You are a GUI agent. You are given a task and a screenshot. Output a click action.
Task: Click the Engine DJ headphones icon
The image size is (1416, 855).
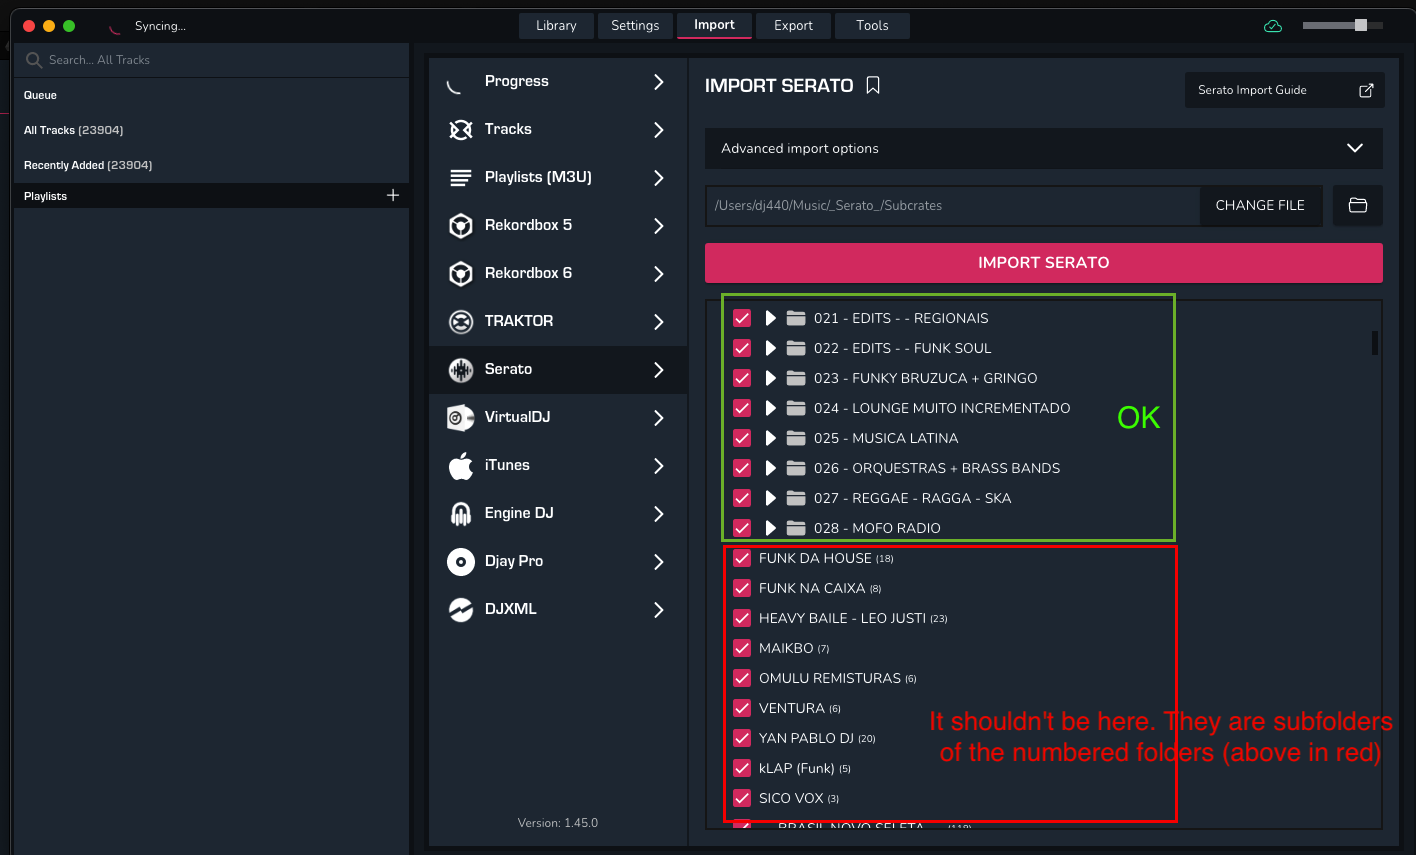tap(460, 513)
